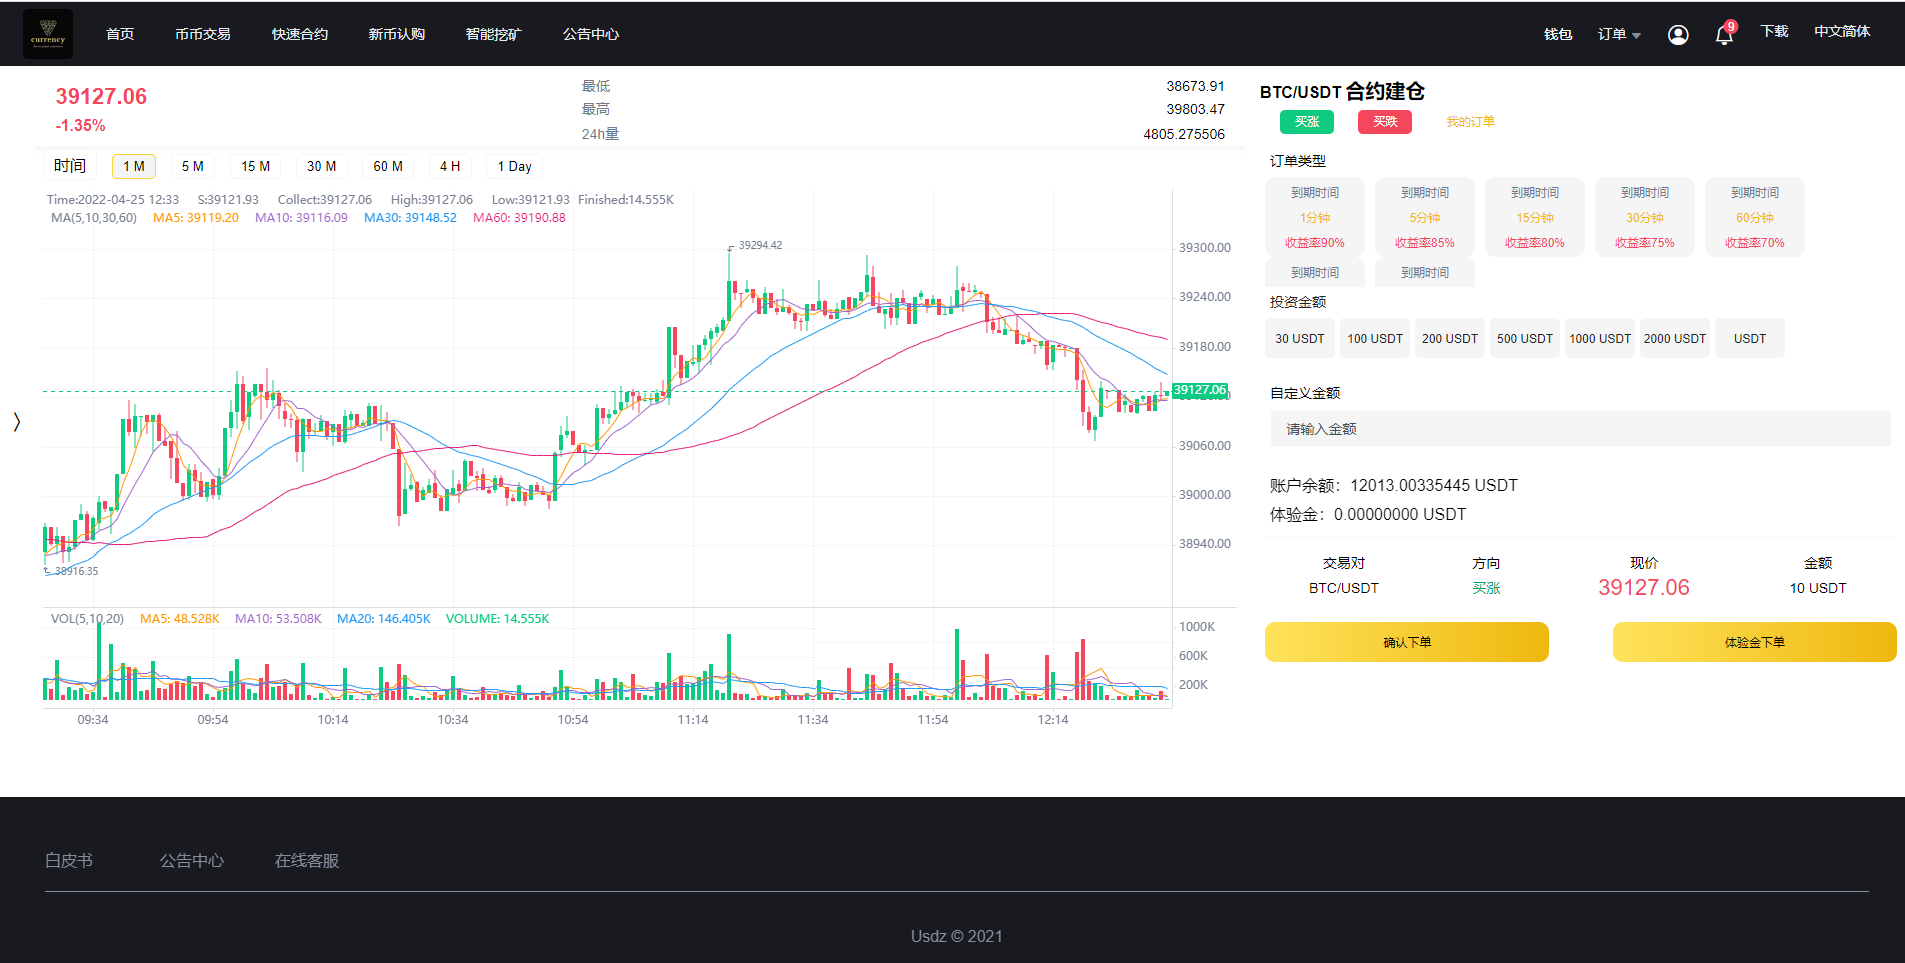Click the custom amount input field
Screen dimensions: 1905x963
(1580, 429)
